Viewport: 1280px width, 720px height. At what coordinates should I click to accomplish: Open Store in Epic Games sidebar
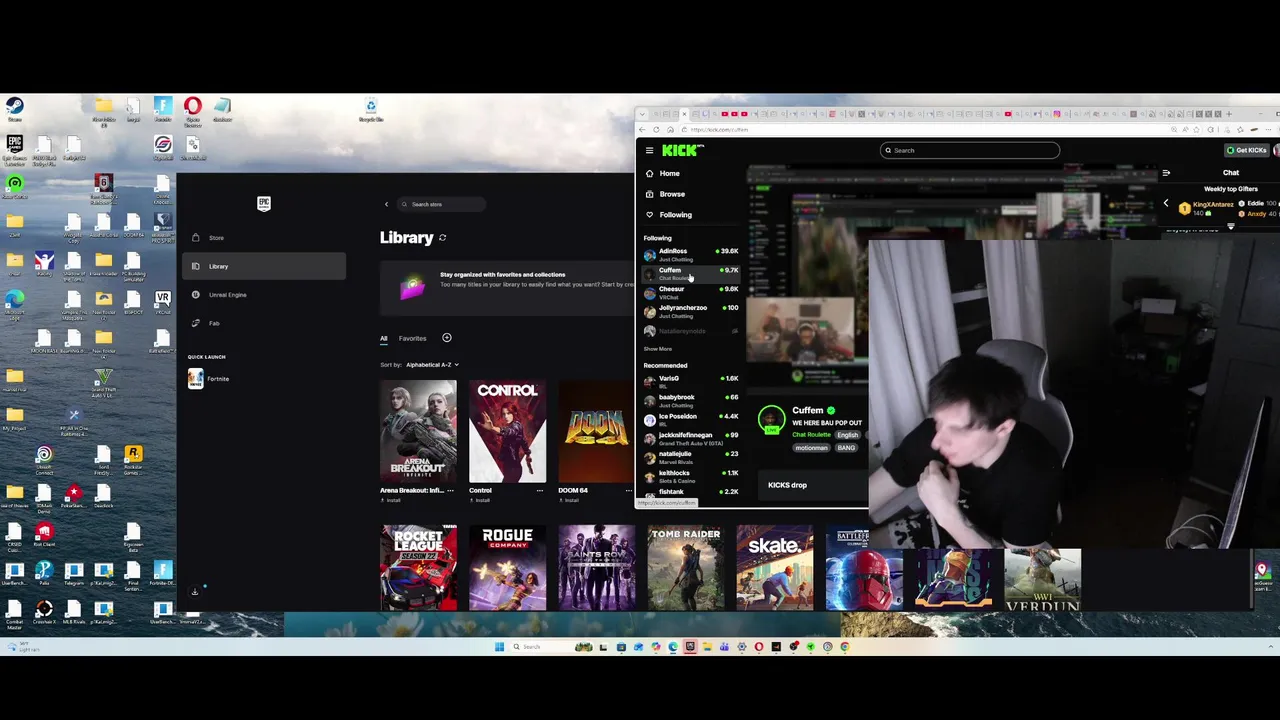click(x=263, y=238)
